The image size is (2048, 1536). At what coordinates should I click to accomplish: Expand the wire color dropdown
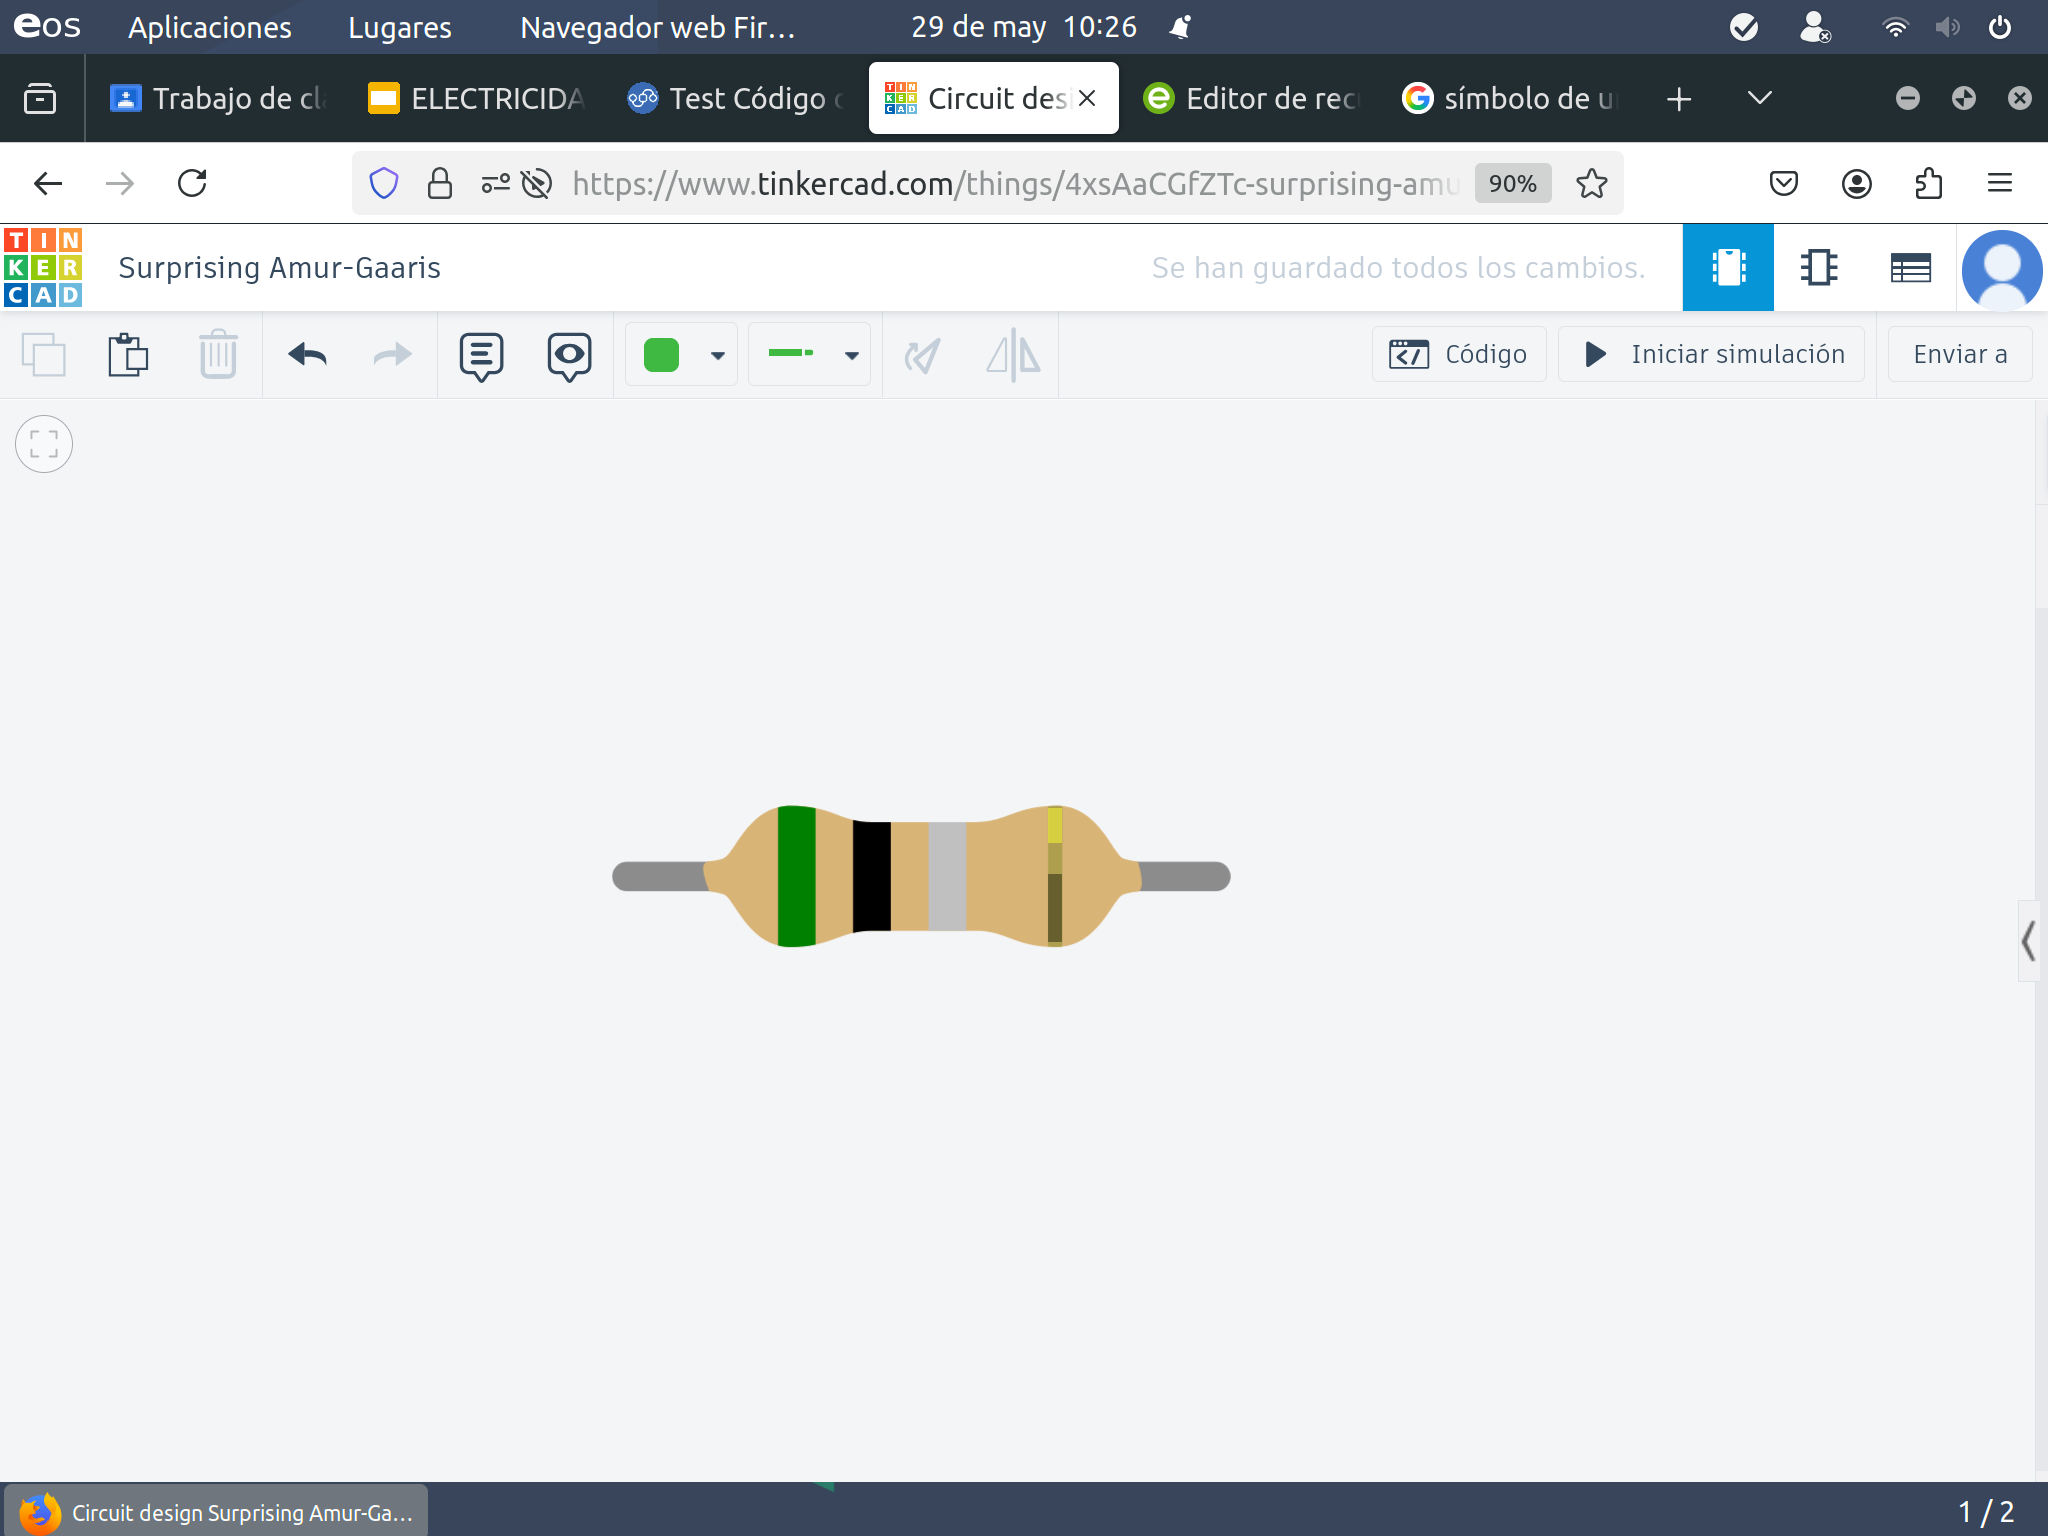pyautogui.click(x=717, y=355)
